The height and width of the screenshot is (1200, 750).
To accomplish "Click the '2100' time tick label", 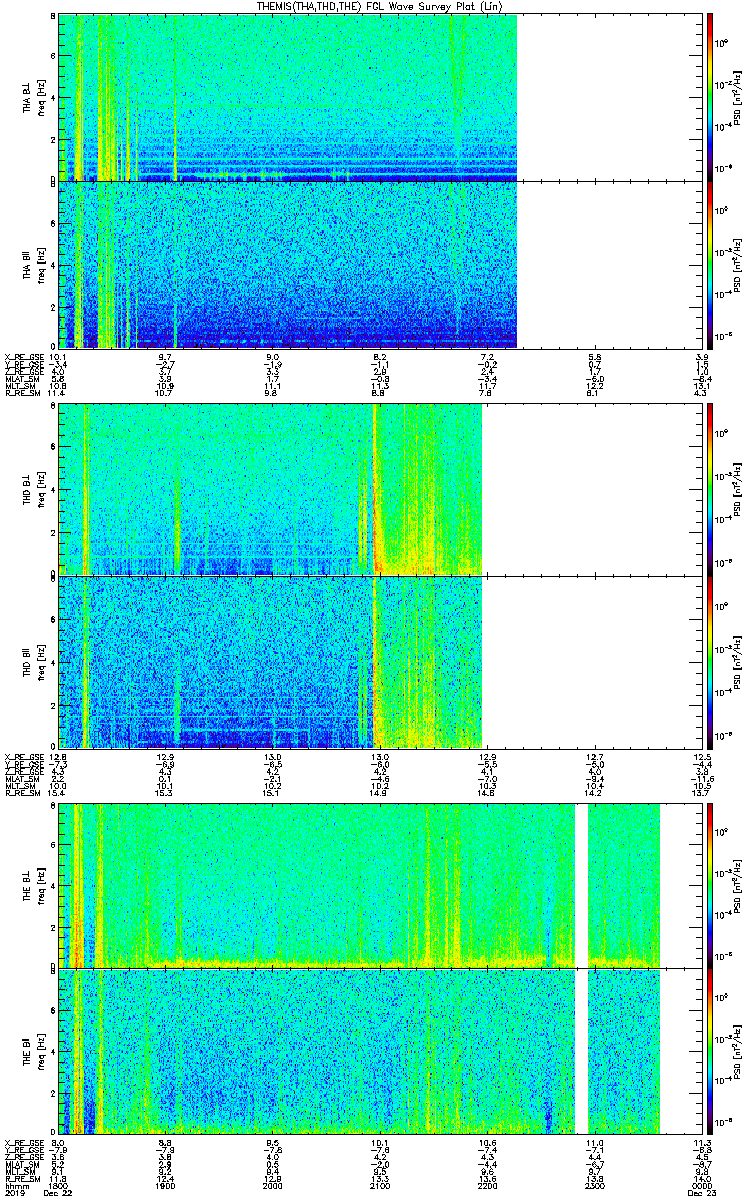I will click(x=380, y=1185).
